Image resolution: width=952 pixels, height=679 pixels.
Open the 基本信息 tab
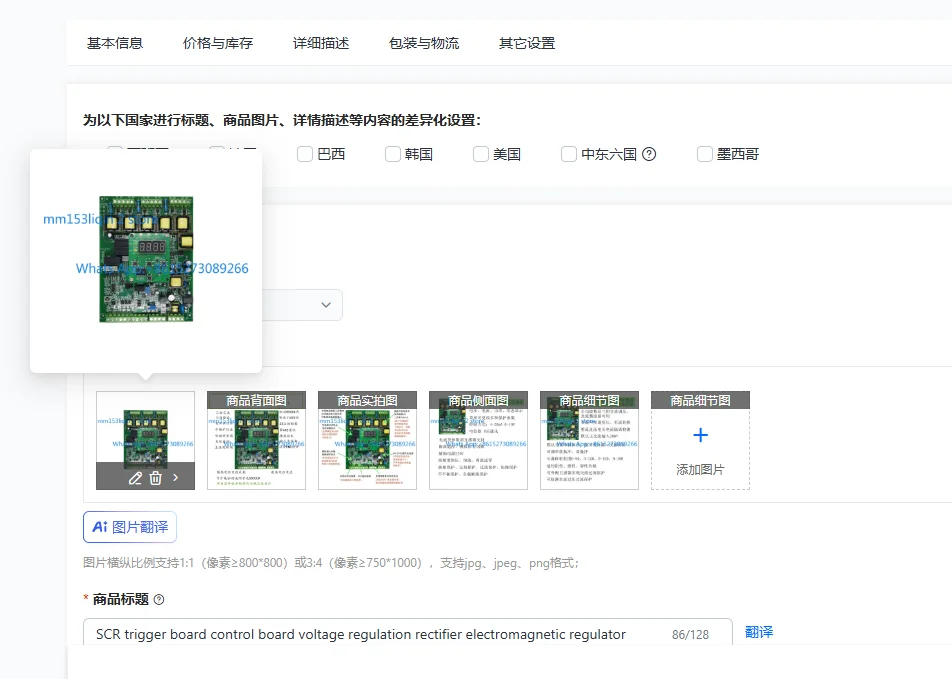tap(115, 43)
